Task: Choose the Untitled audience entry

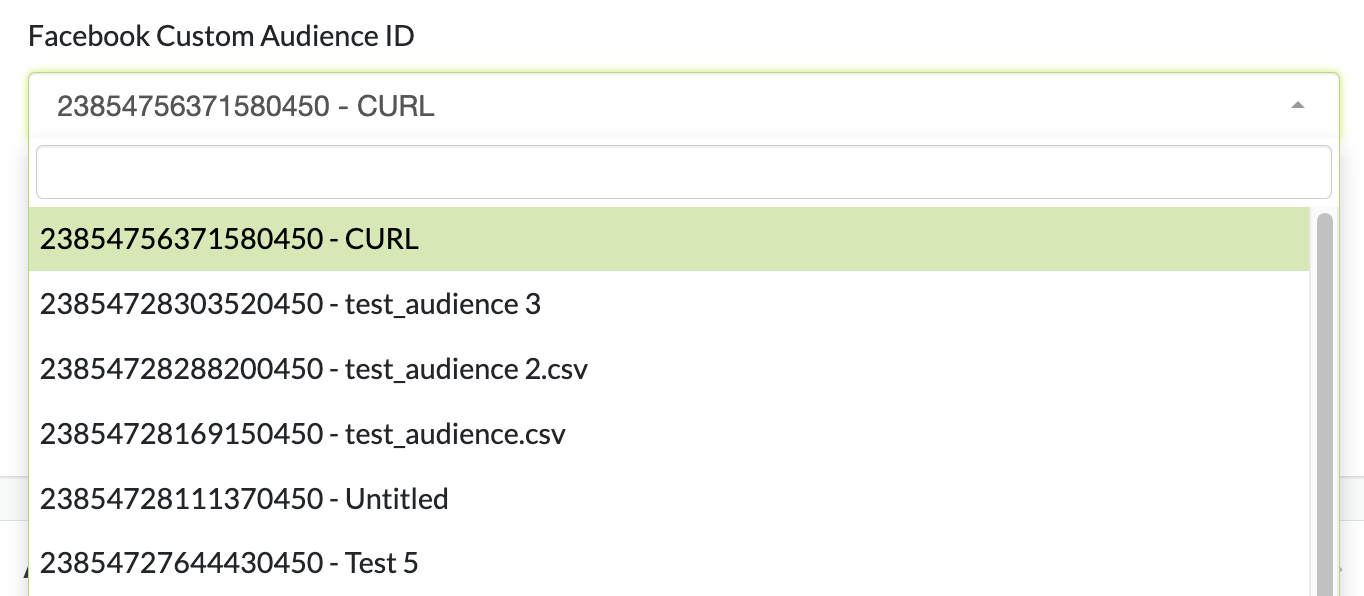Action: [244, 499]
